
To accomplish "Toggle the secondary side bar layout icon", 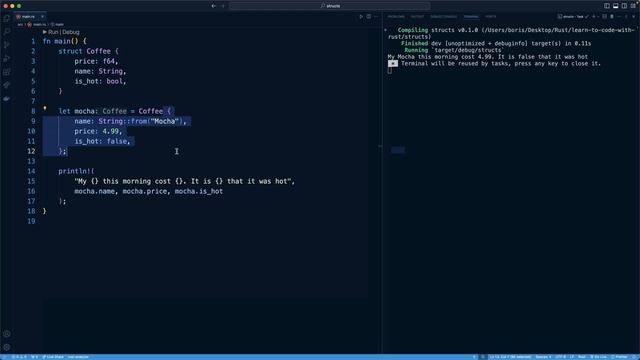I will tap(624, 6).
